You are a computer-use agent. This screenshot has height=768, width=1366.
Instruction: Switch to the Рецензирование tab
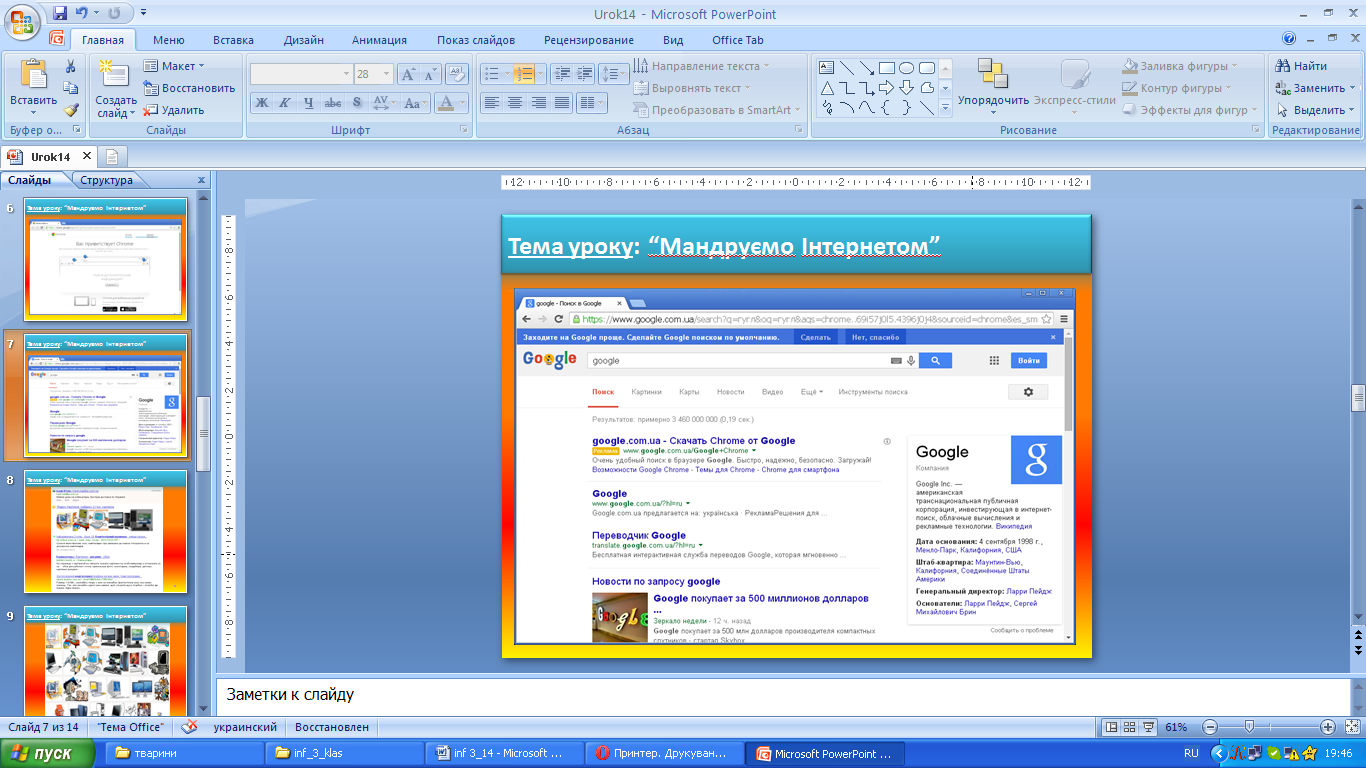click(589, 40)
